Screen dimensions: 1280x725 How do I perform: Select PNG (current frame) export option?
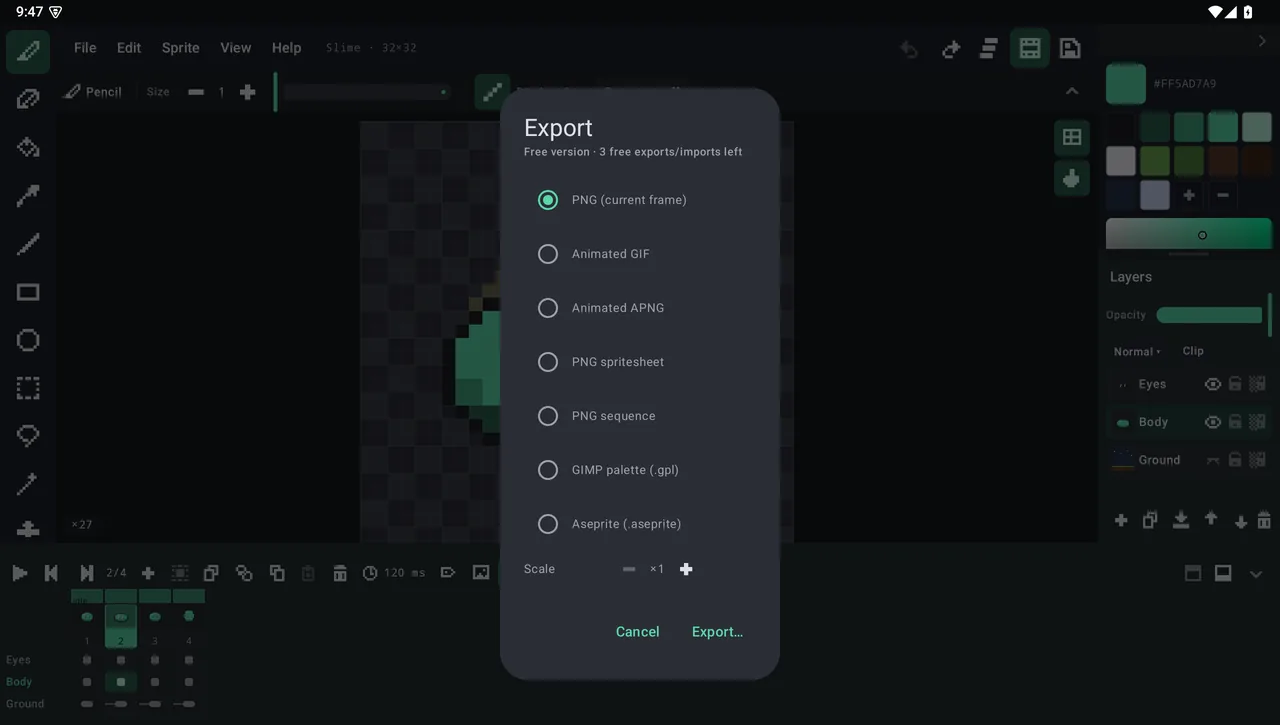coord(640,200)
